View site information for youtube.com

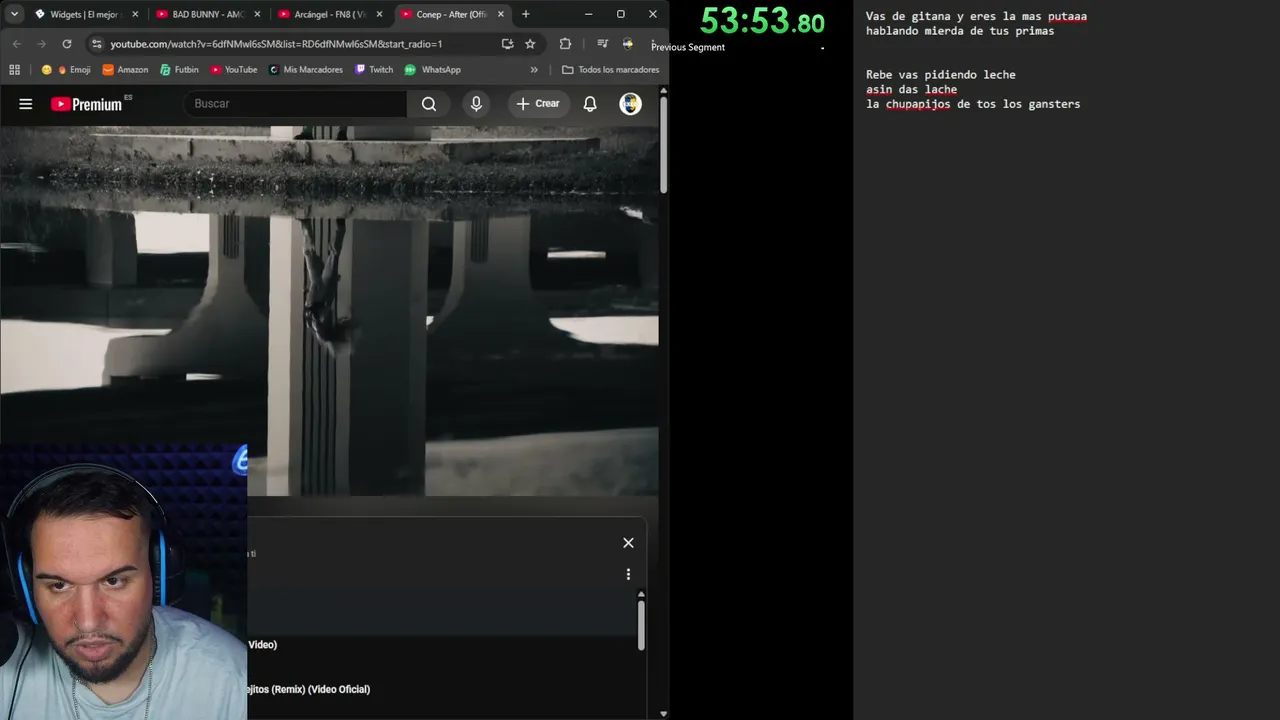96,44
